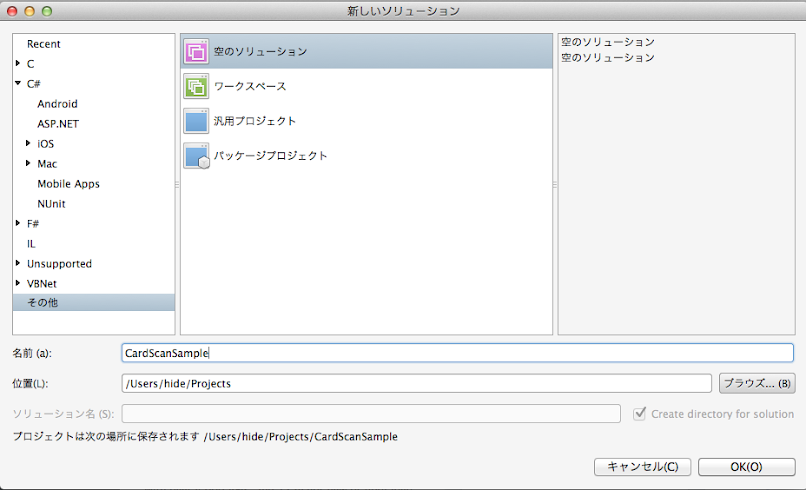
Task: Click the iOS label in tree
Action: click(x=45, y=144)
